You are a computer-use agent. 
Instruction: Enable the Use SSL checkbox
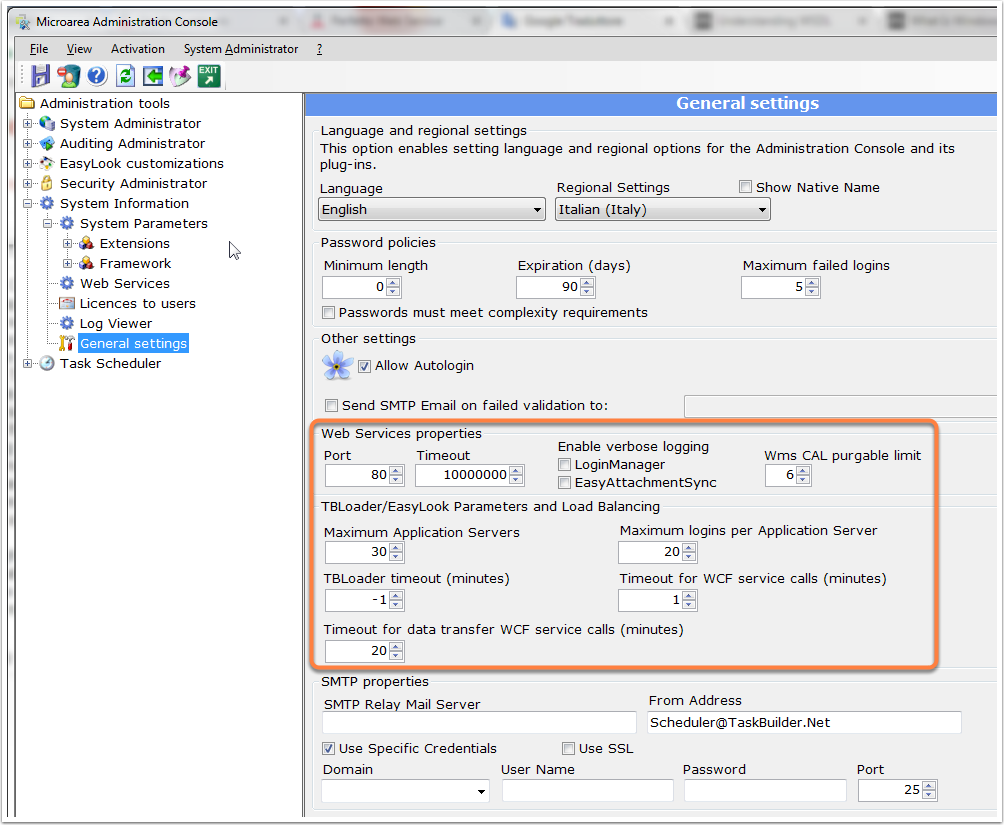coord(568,747)
